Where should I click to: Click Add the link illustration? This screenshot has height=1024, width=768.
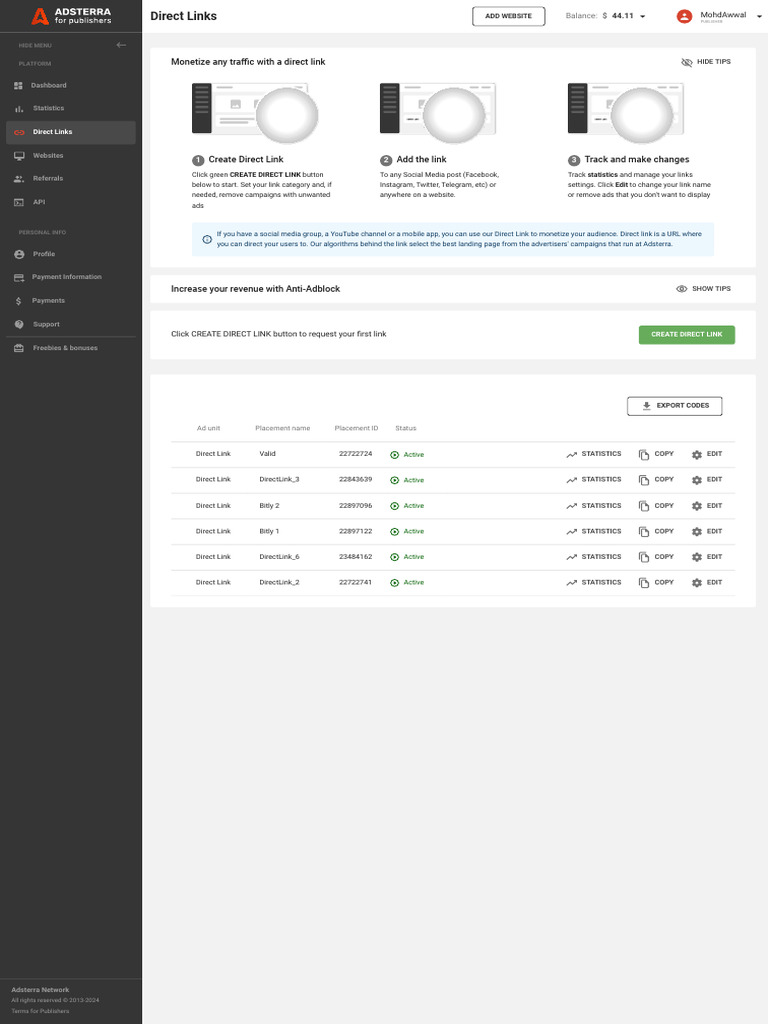(438, 114)
